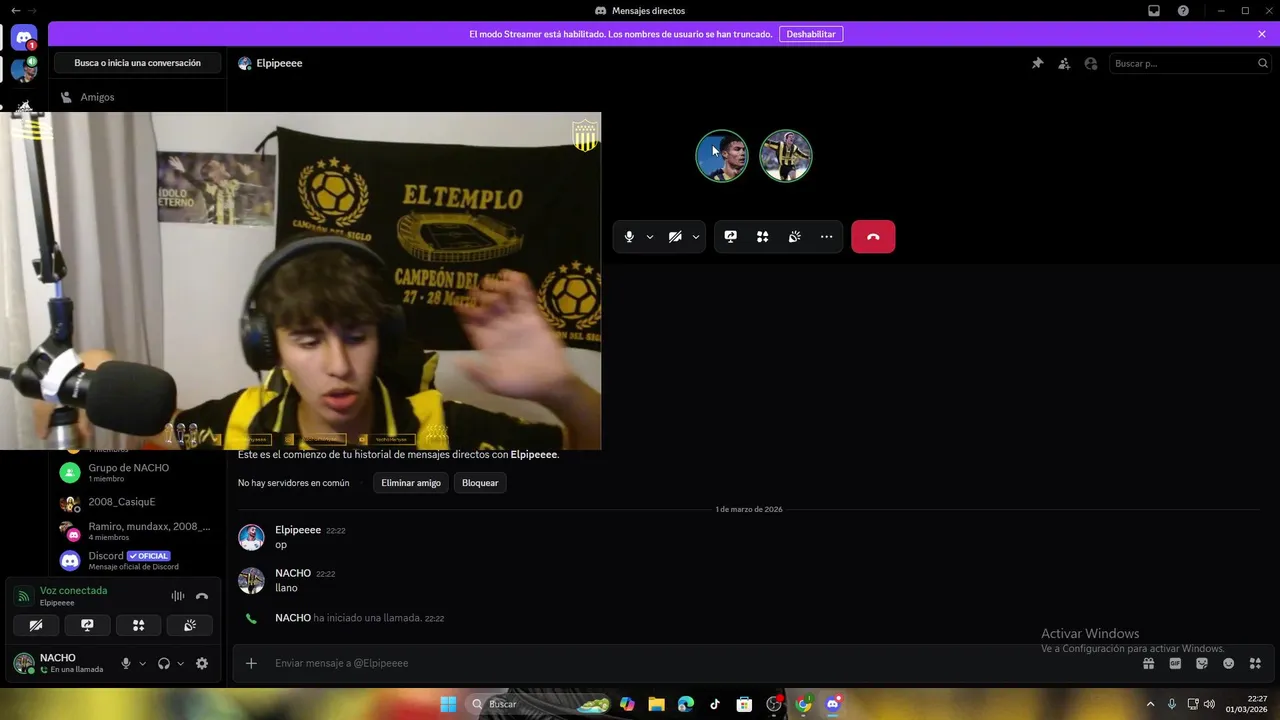The image size is (1280, 720).
Task: Open the server icon below Discord home
Action: 24,71
